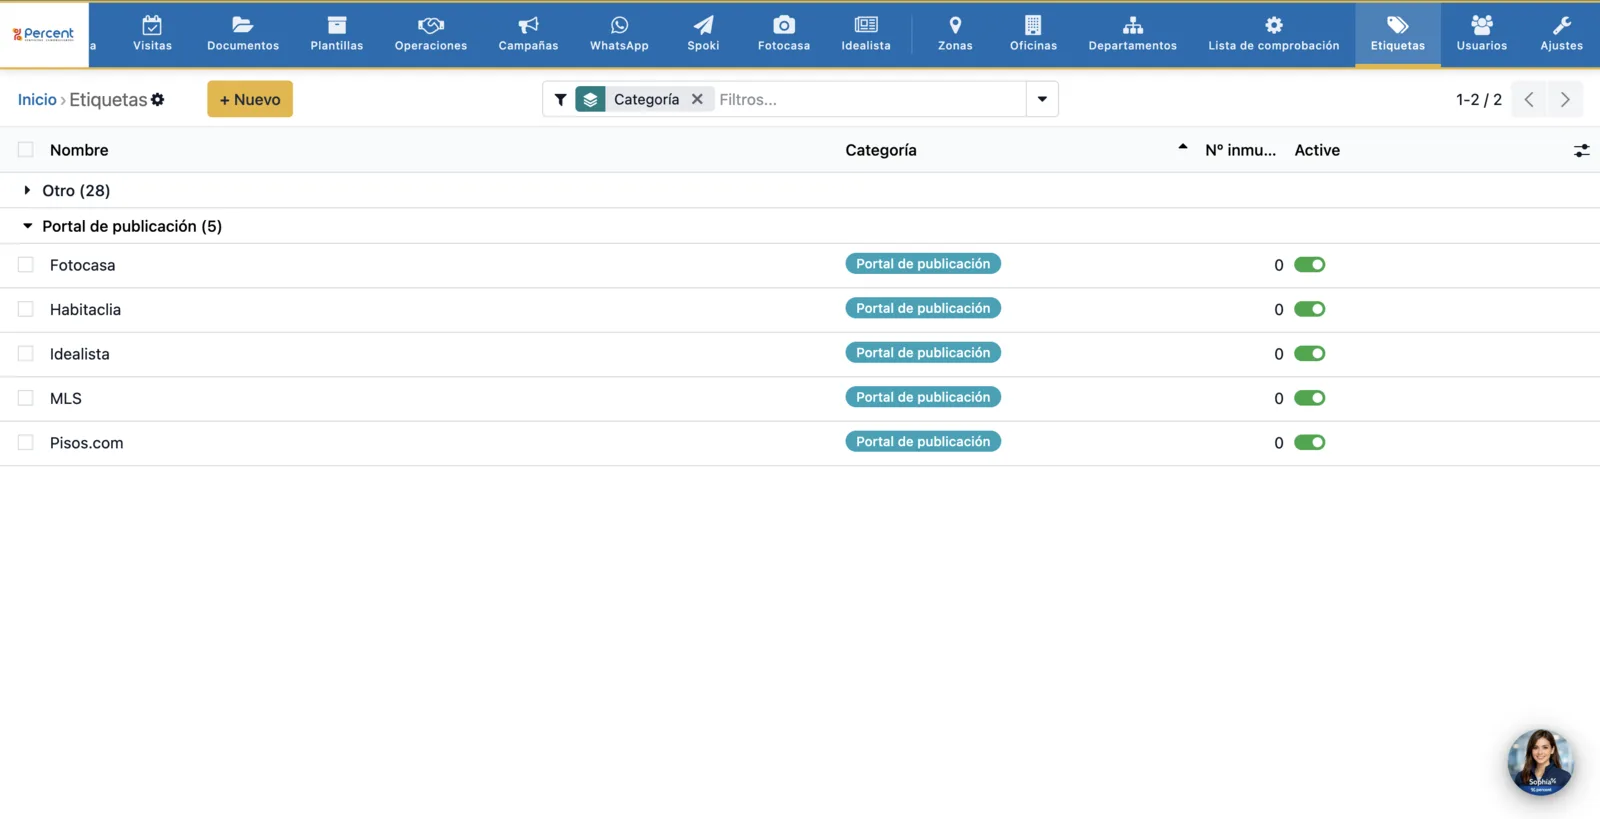Open the Campañas megaphone icon
The image size is (1600, 819).
point(528,25)
